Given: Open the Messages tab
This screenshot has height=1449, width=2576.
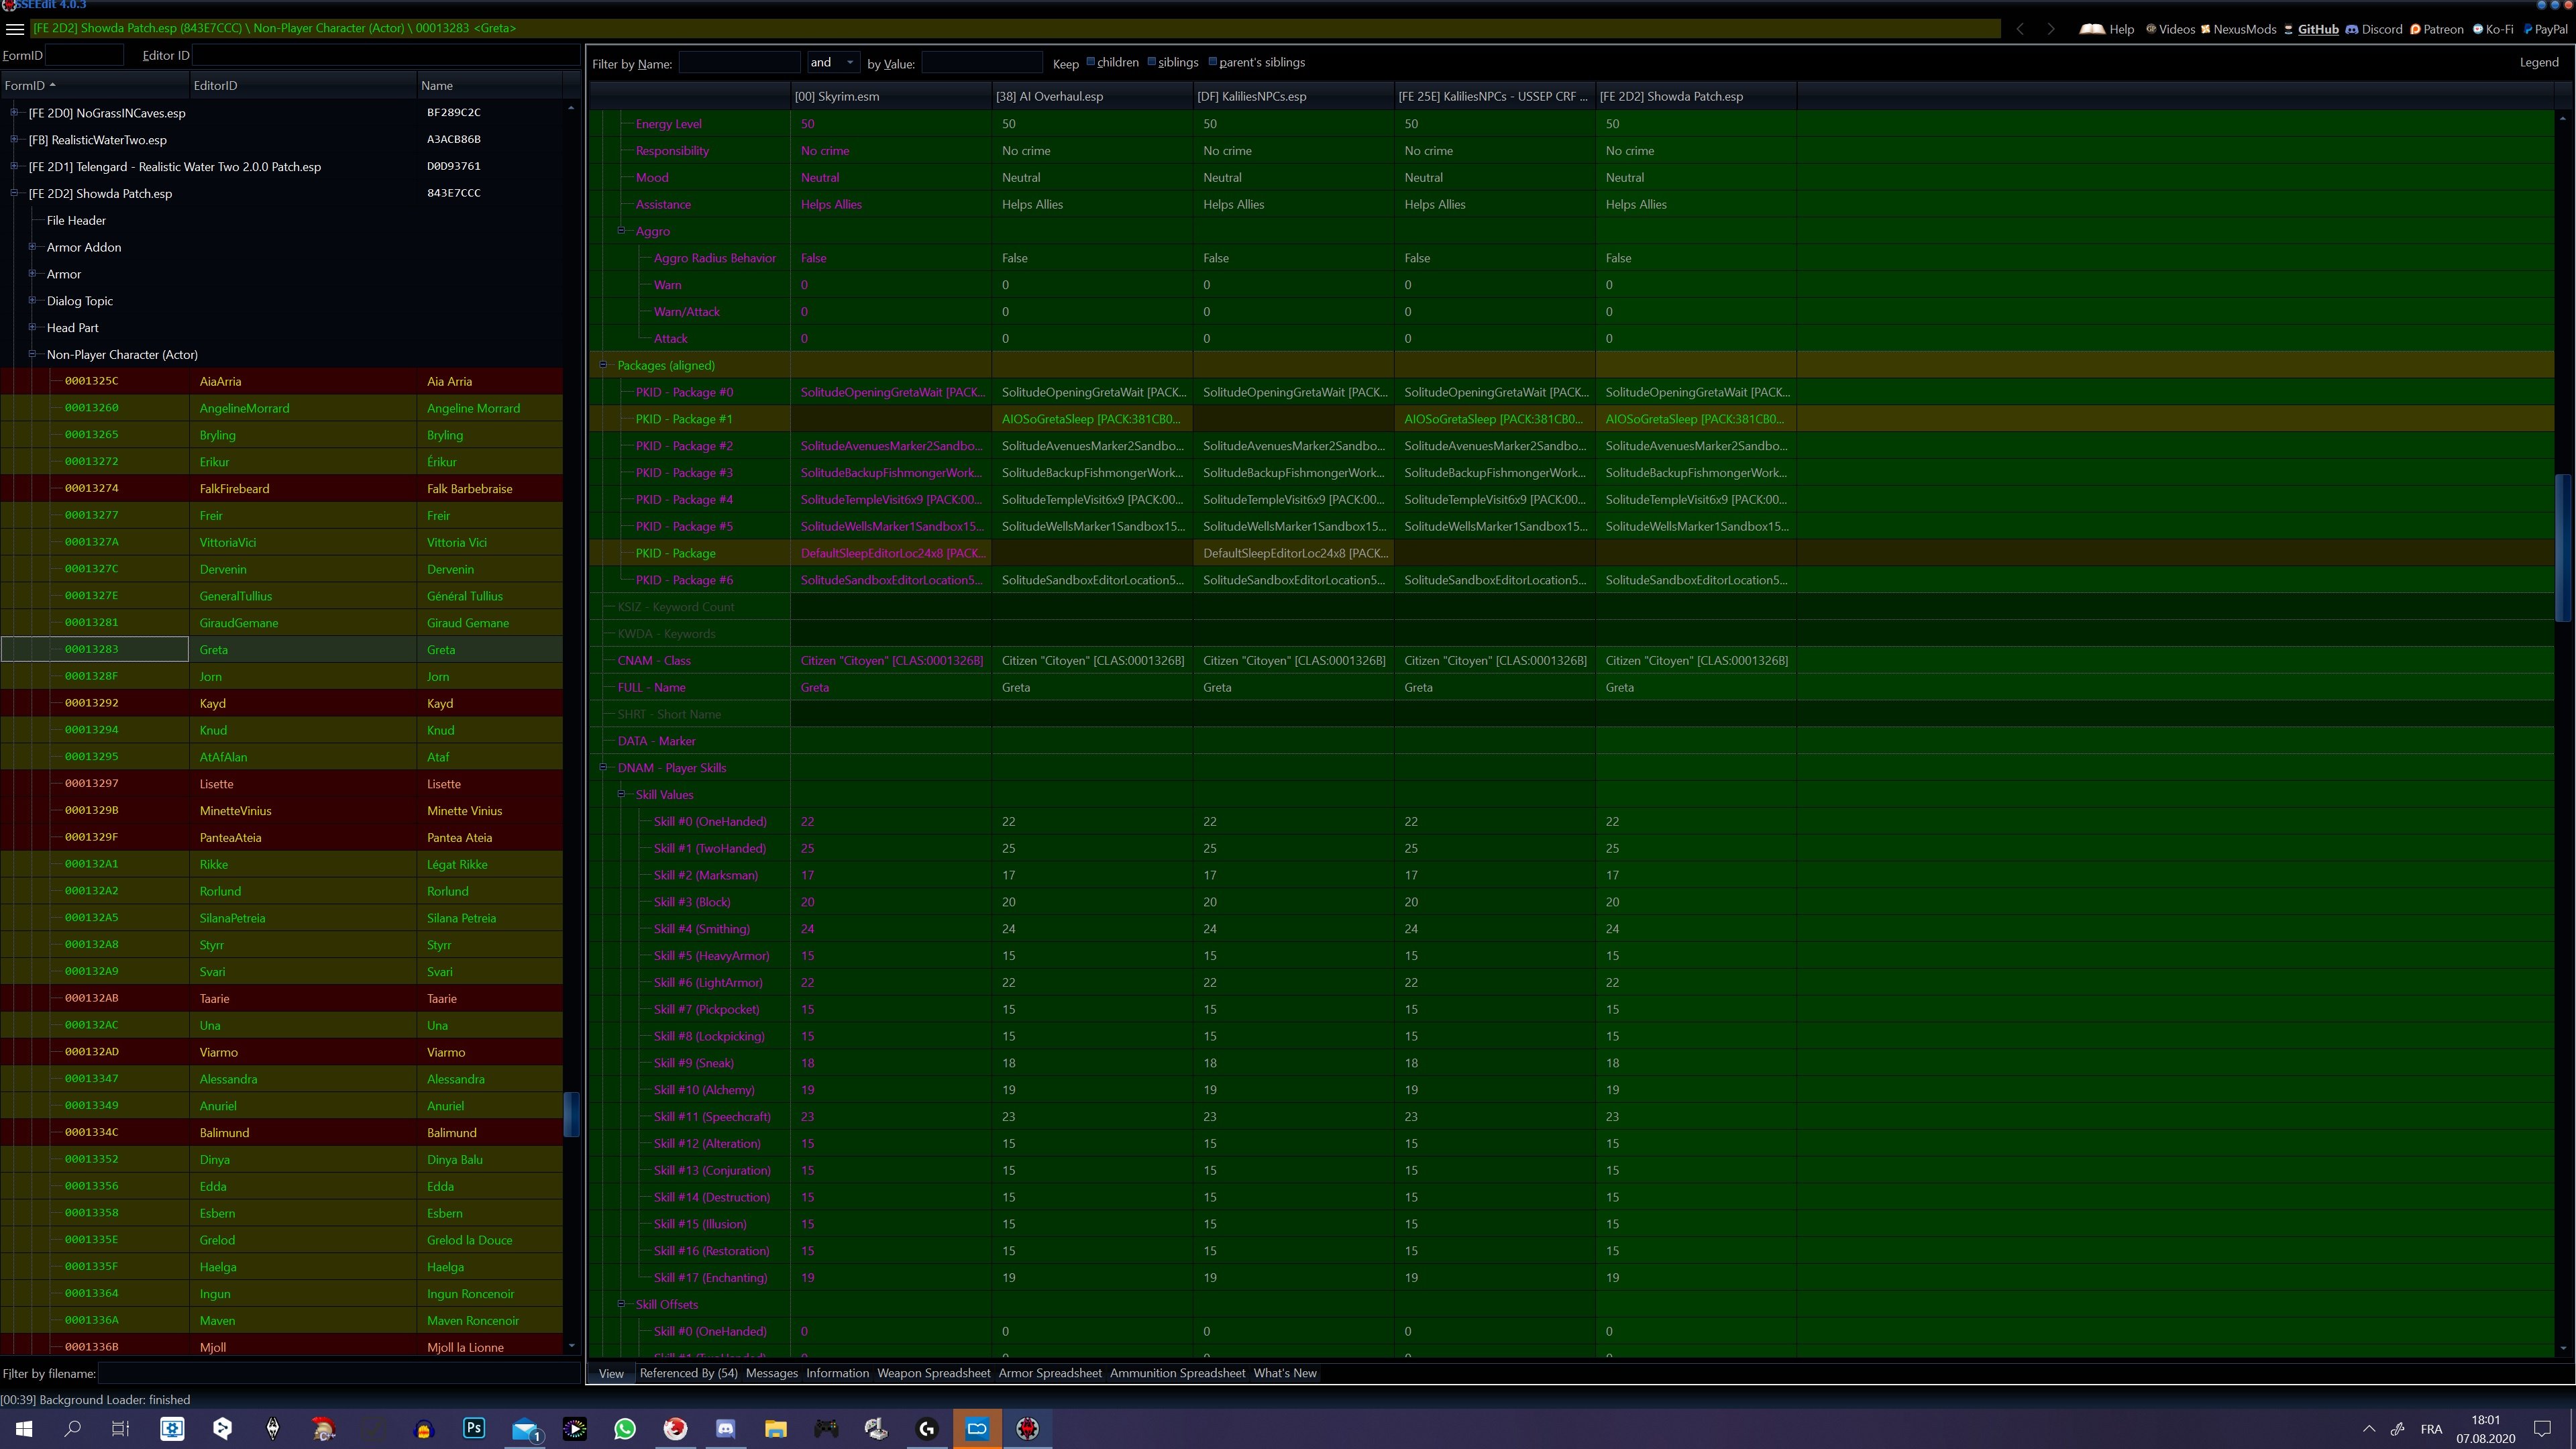Looking at the screenshot, I should tap(771, 1373).
